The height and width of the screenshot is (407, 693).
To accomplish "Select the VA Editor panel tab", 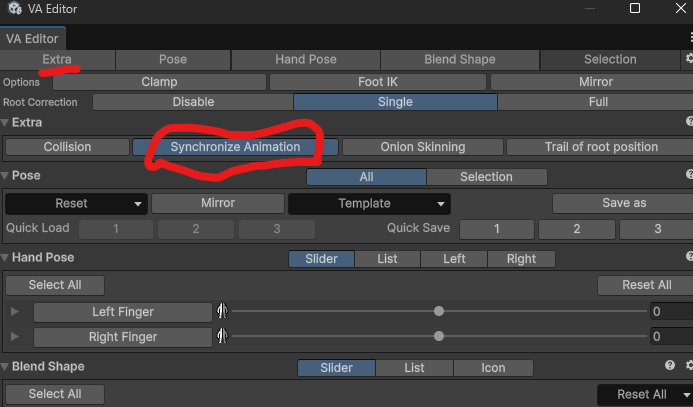I will [32, 38].
